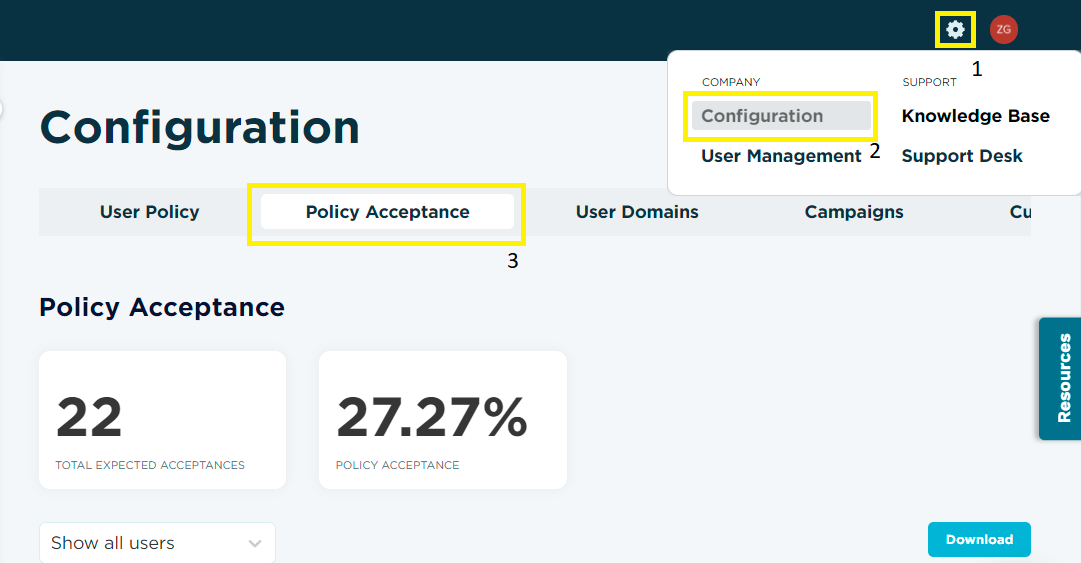
Task: Switch to the User Domains tab
Action: (637, 212)
